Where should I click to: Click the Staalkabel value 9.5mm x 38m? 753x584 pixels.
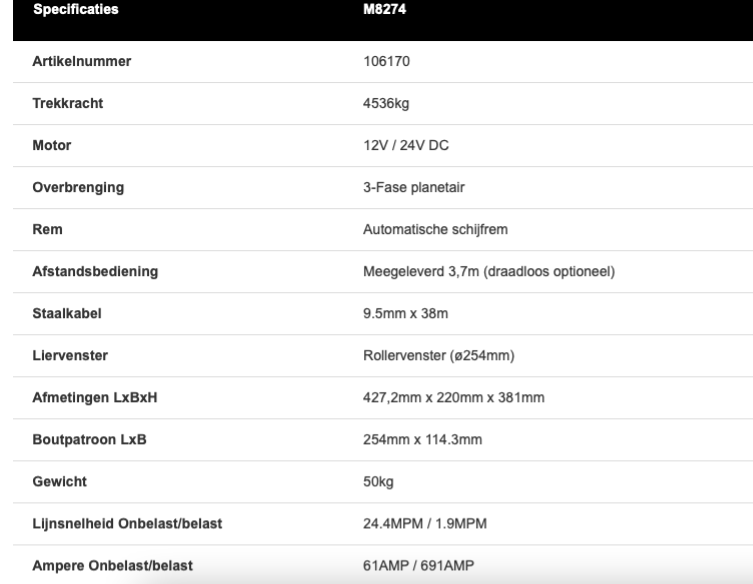click(405, 313)
